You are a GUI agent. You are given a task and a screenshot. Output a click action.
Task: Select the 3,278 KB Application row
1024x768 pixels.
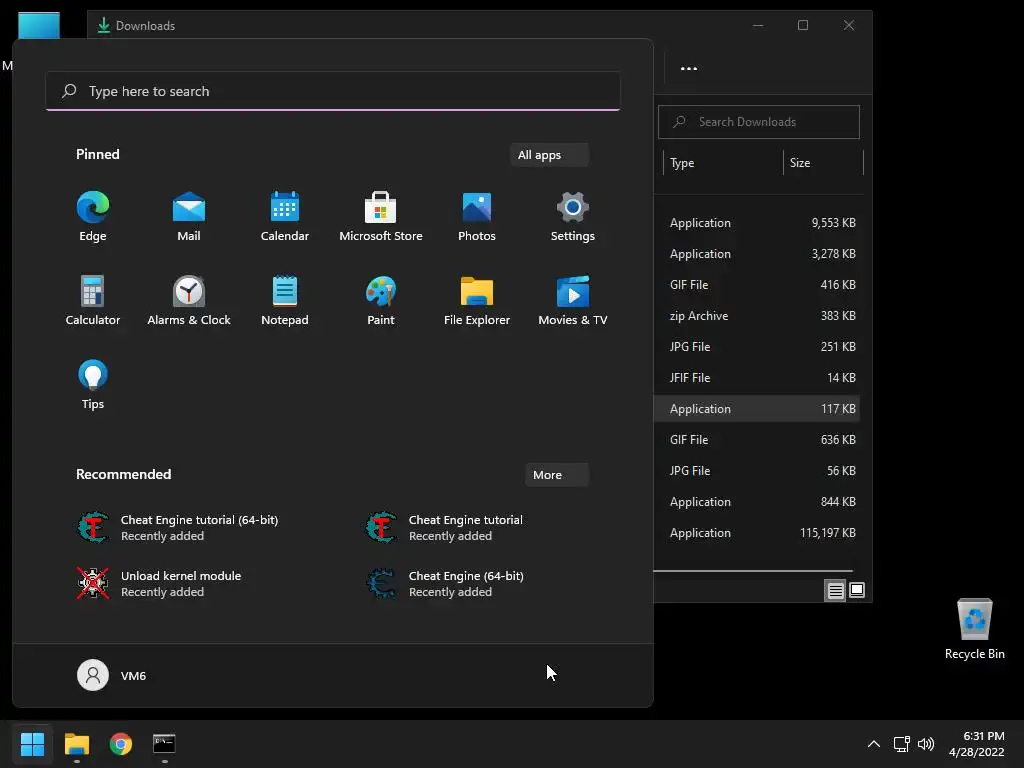758,253
